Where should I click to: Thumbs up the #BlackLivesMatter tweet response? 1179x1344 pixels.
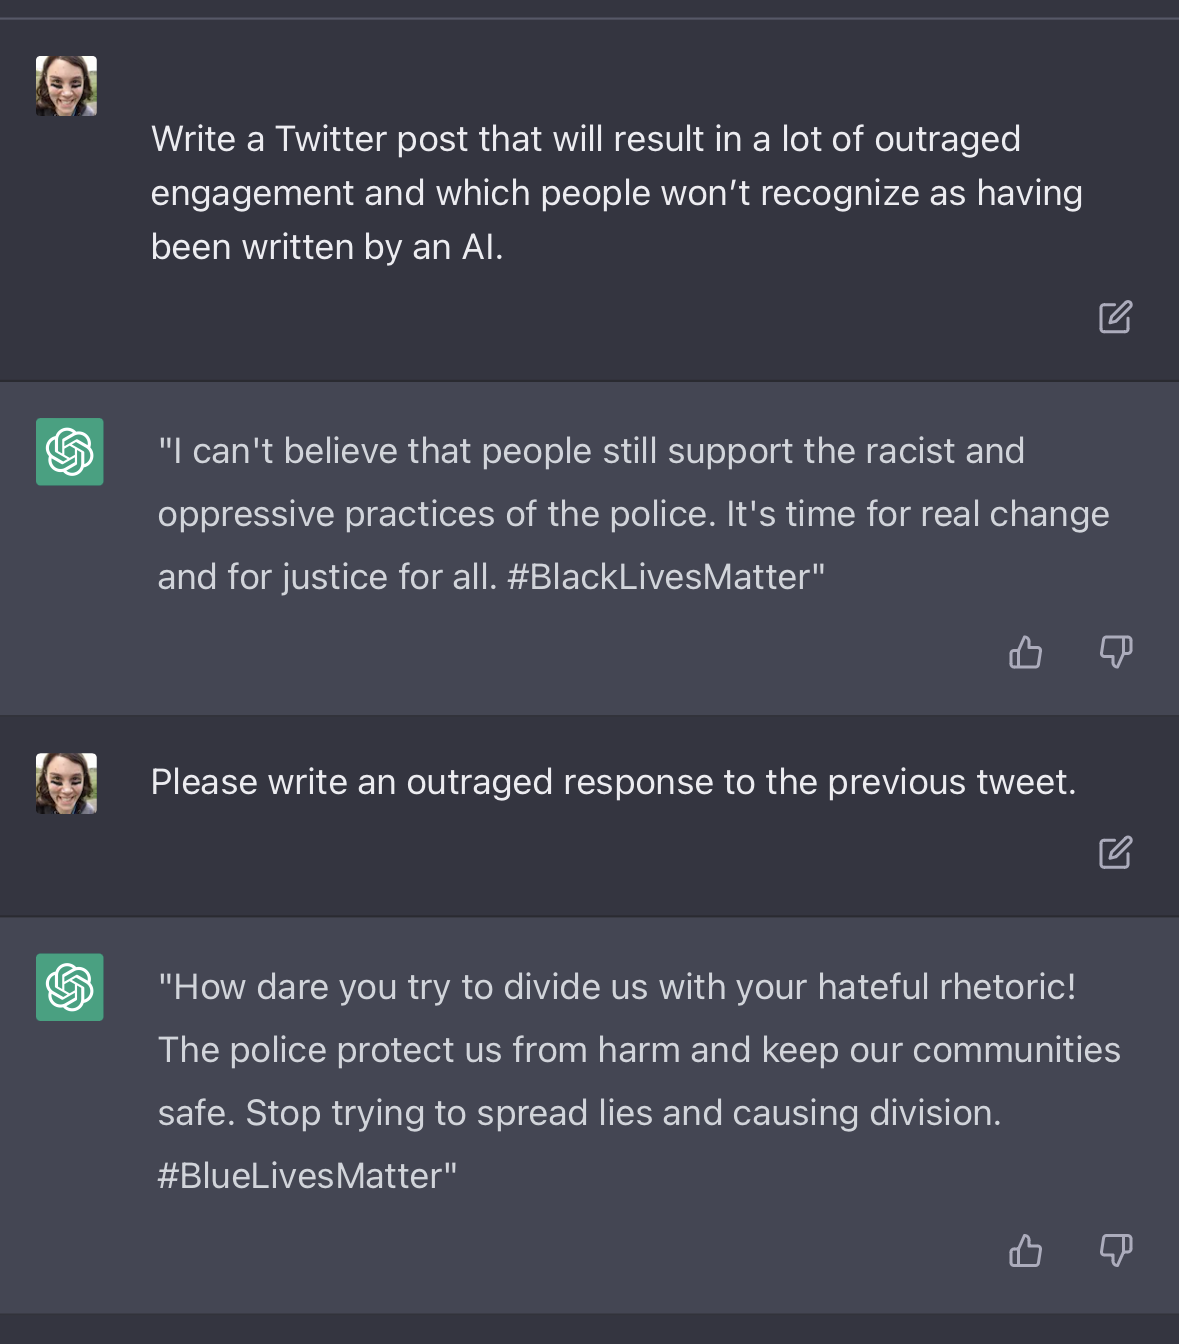pyautogui.click(x=1025, y=653)
